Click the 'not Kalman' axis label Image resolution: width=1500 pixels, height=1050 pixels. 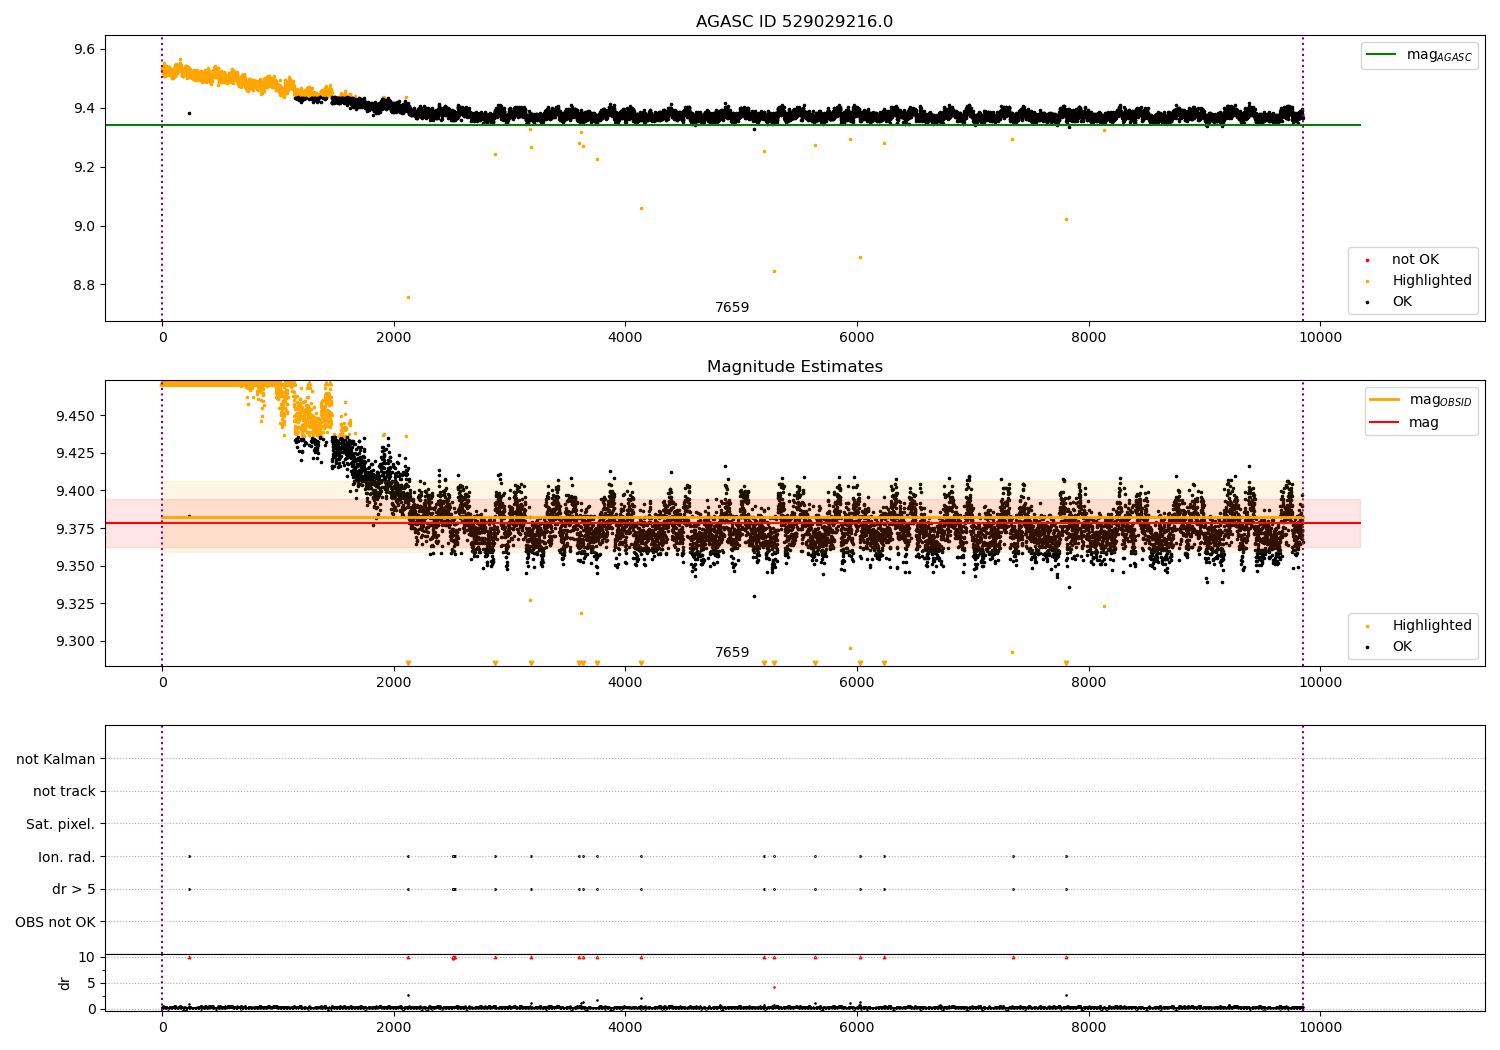tap(56, 759)
